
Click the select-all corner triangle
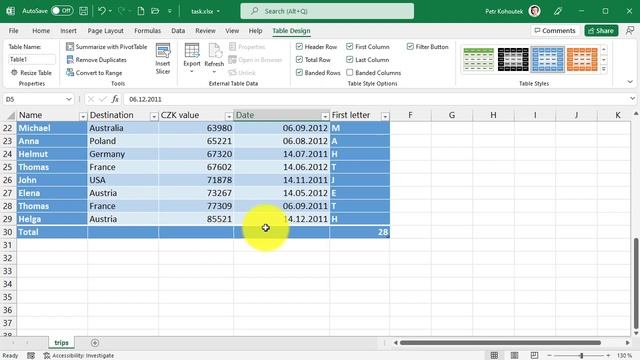(11, 116)
